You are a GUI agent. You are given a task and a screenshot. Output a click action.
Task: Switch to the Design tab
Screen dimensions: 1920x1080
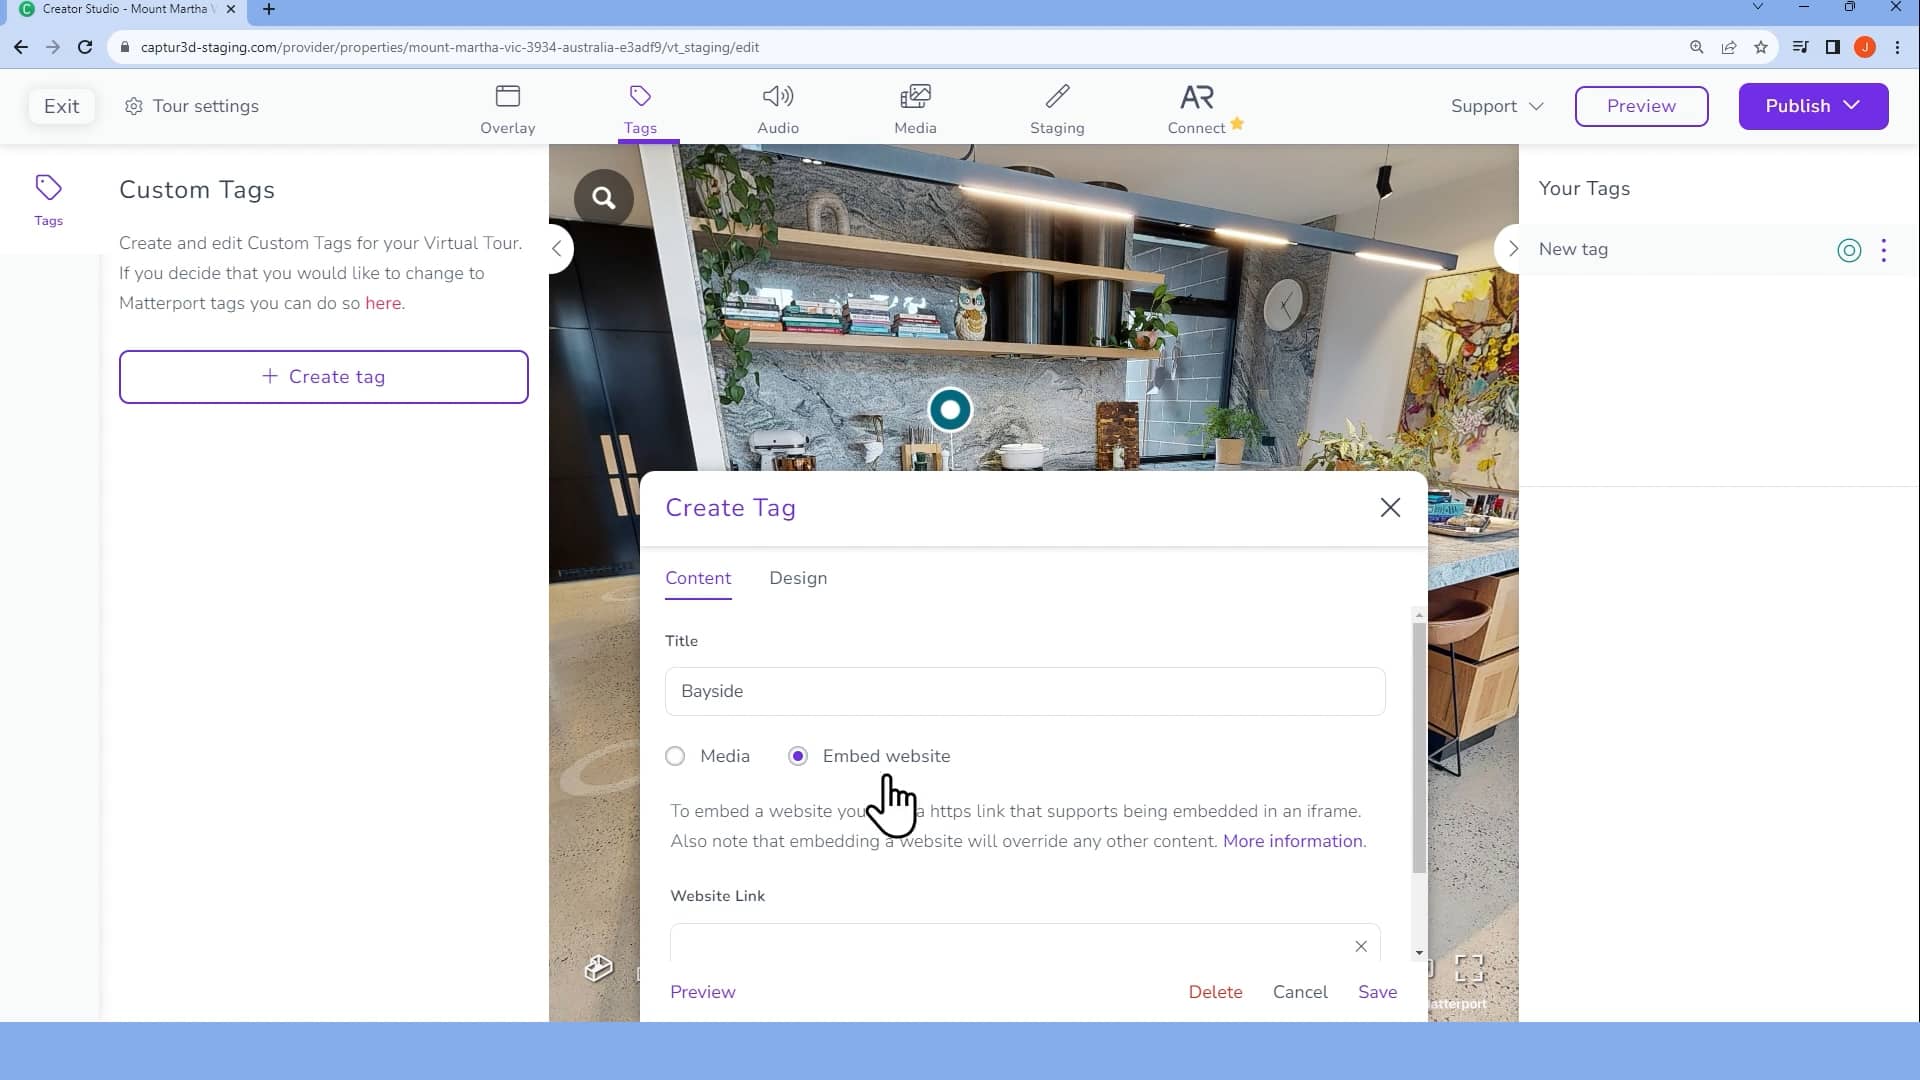tap(797, 578)
